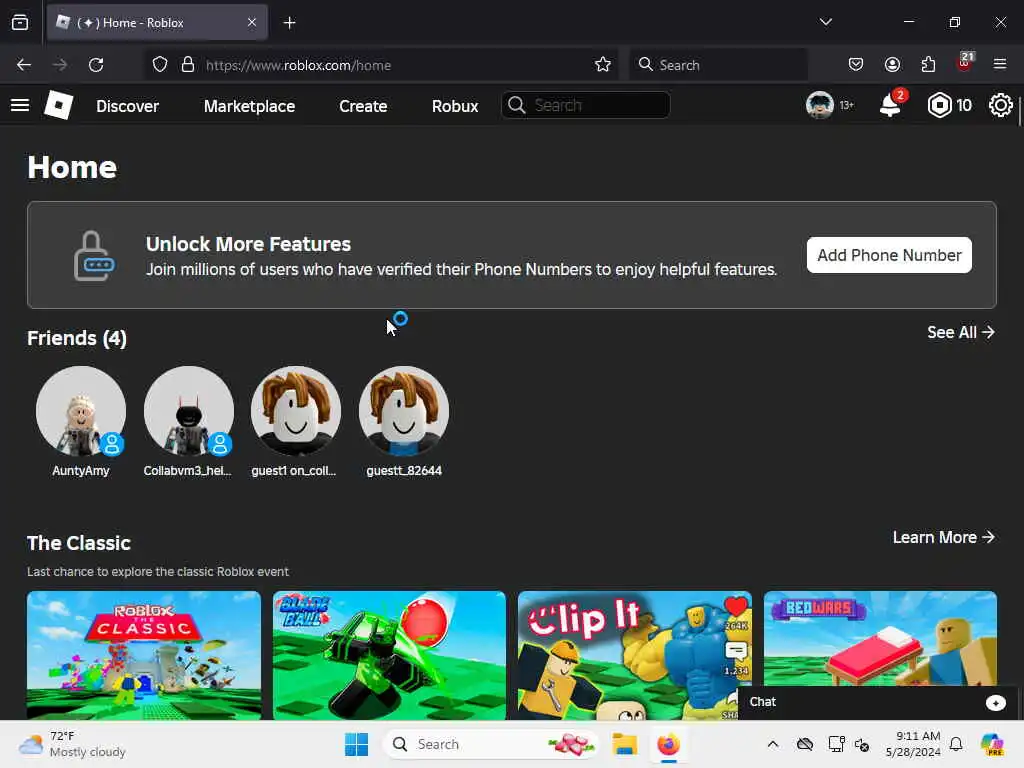Viewport: 1024px width, 768px height.
Task: Go to the Marketplace
Action: tap(249, 106)
